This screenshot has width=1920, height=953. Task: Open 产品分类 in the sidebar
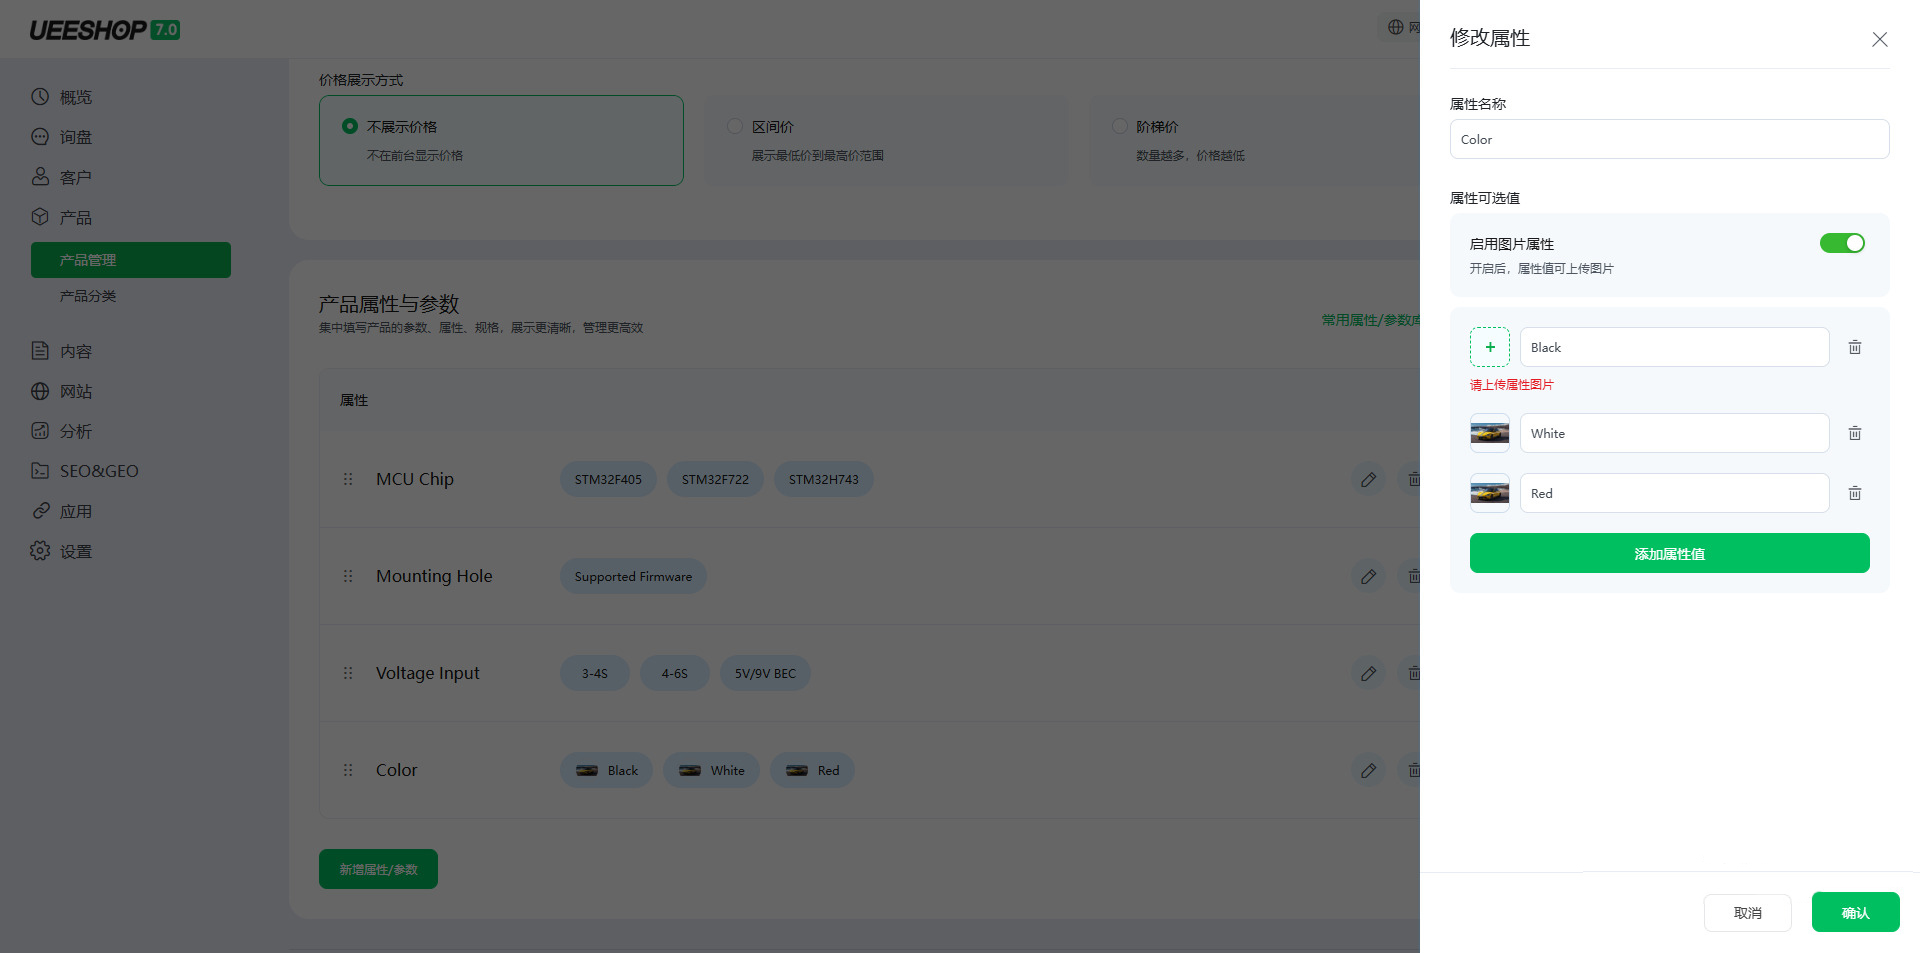88,296
